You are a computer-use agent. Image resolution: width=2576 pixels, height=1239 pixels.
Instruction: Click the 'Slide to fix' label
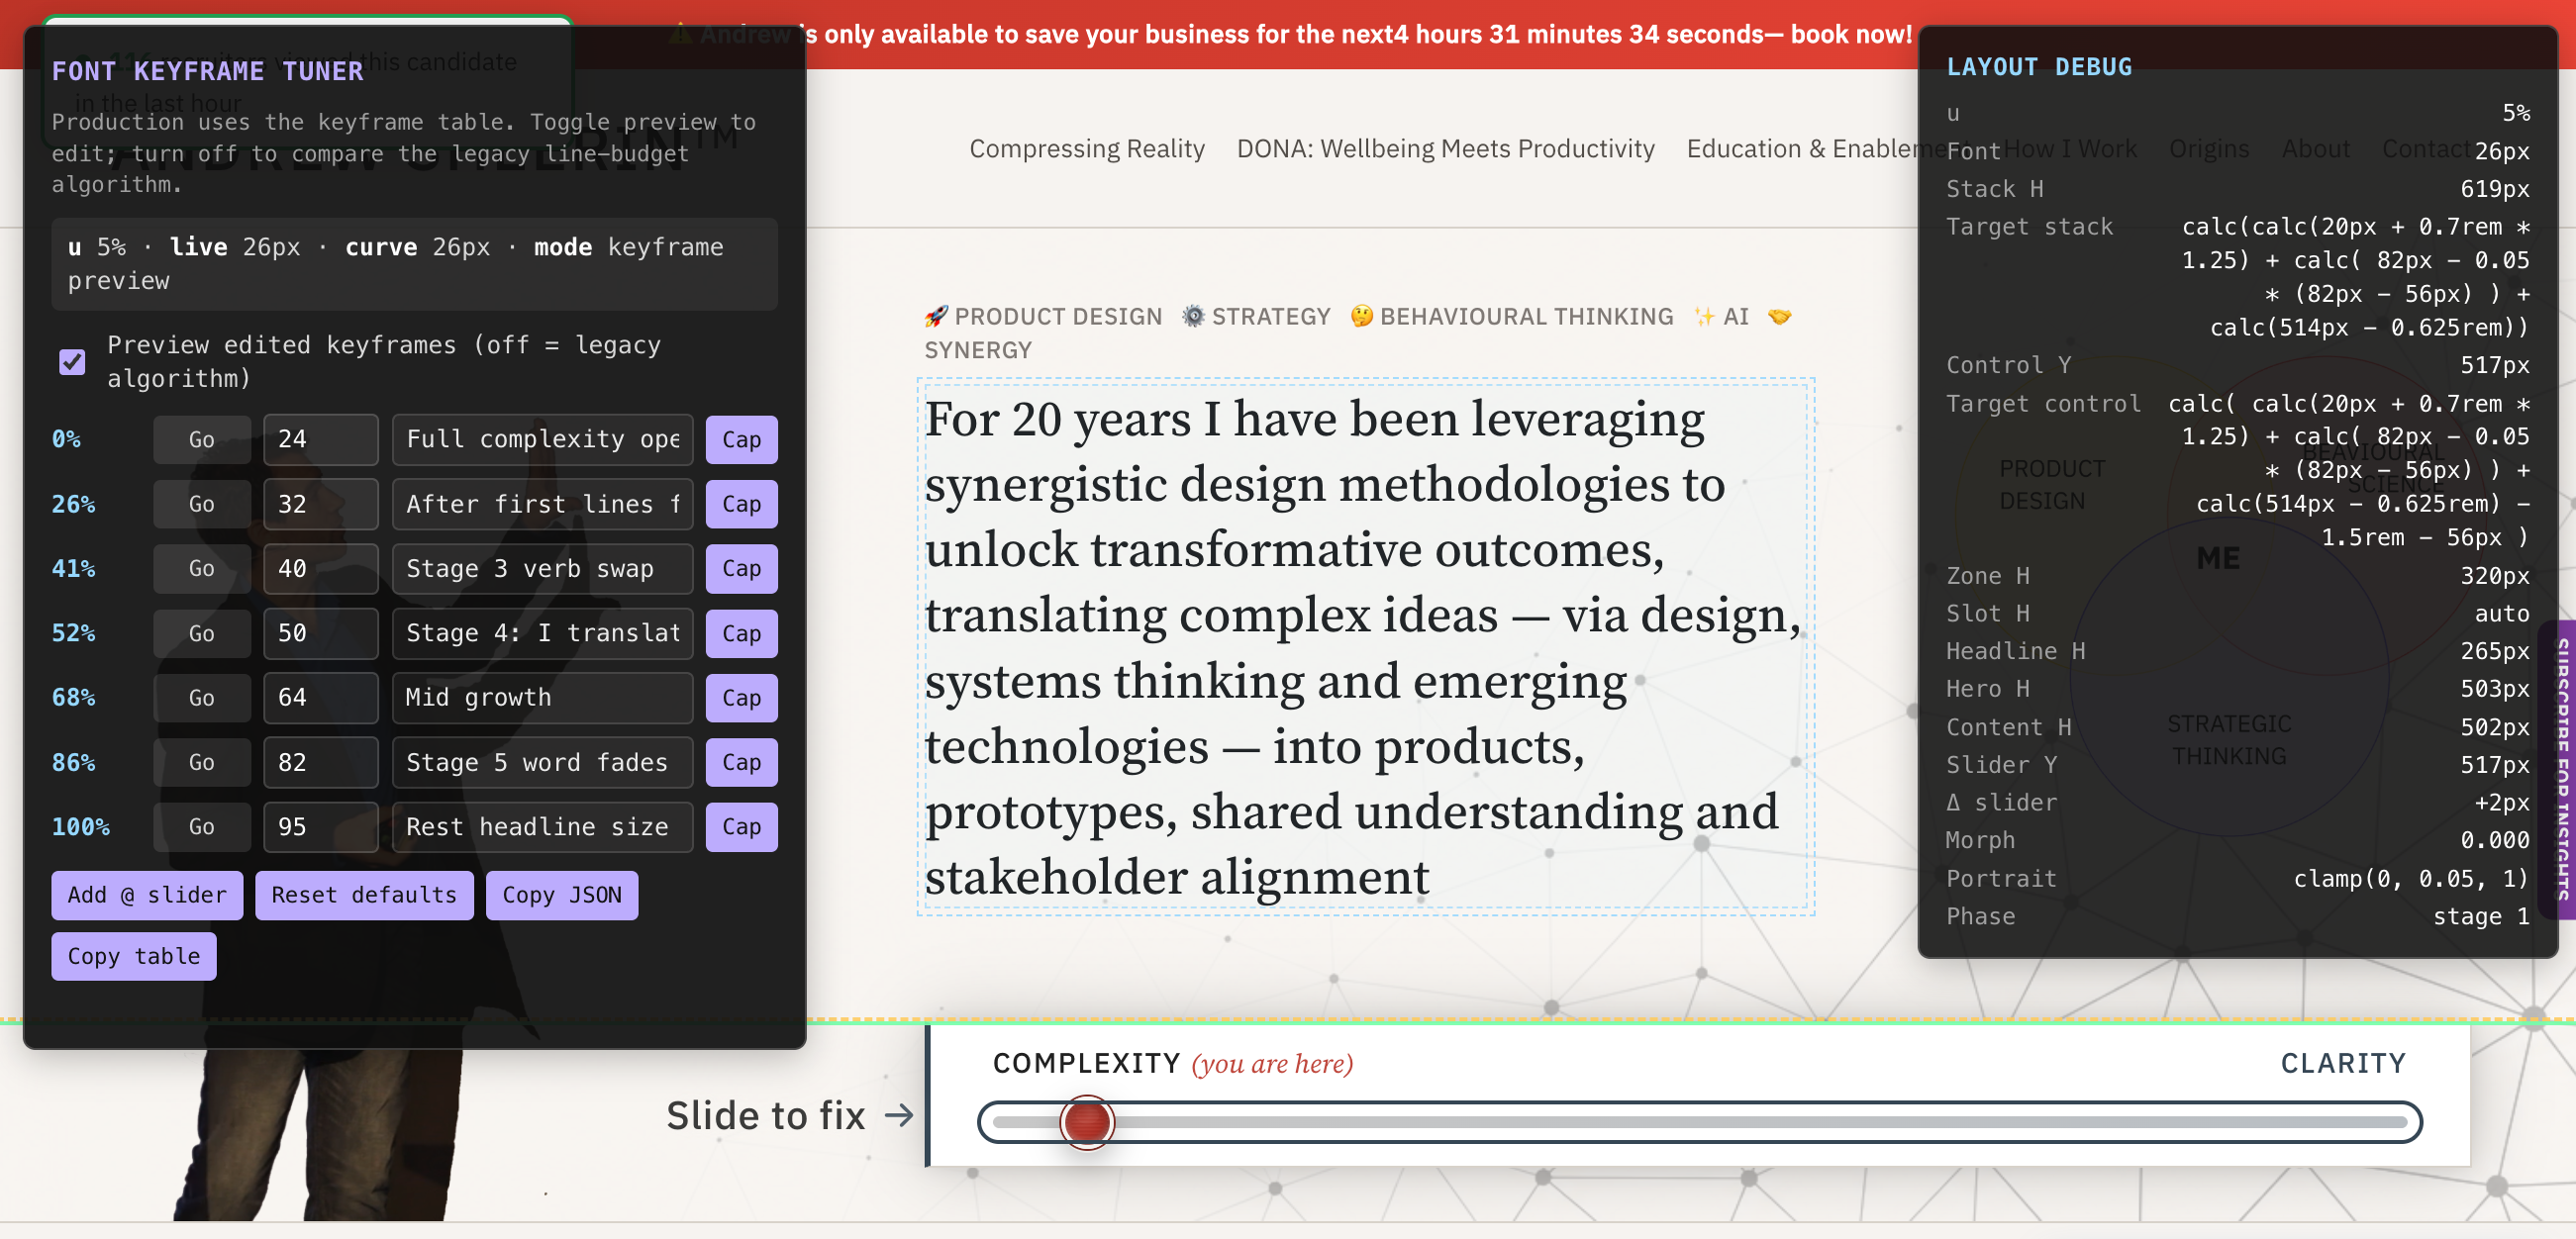click(766, 1115)
